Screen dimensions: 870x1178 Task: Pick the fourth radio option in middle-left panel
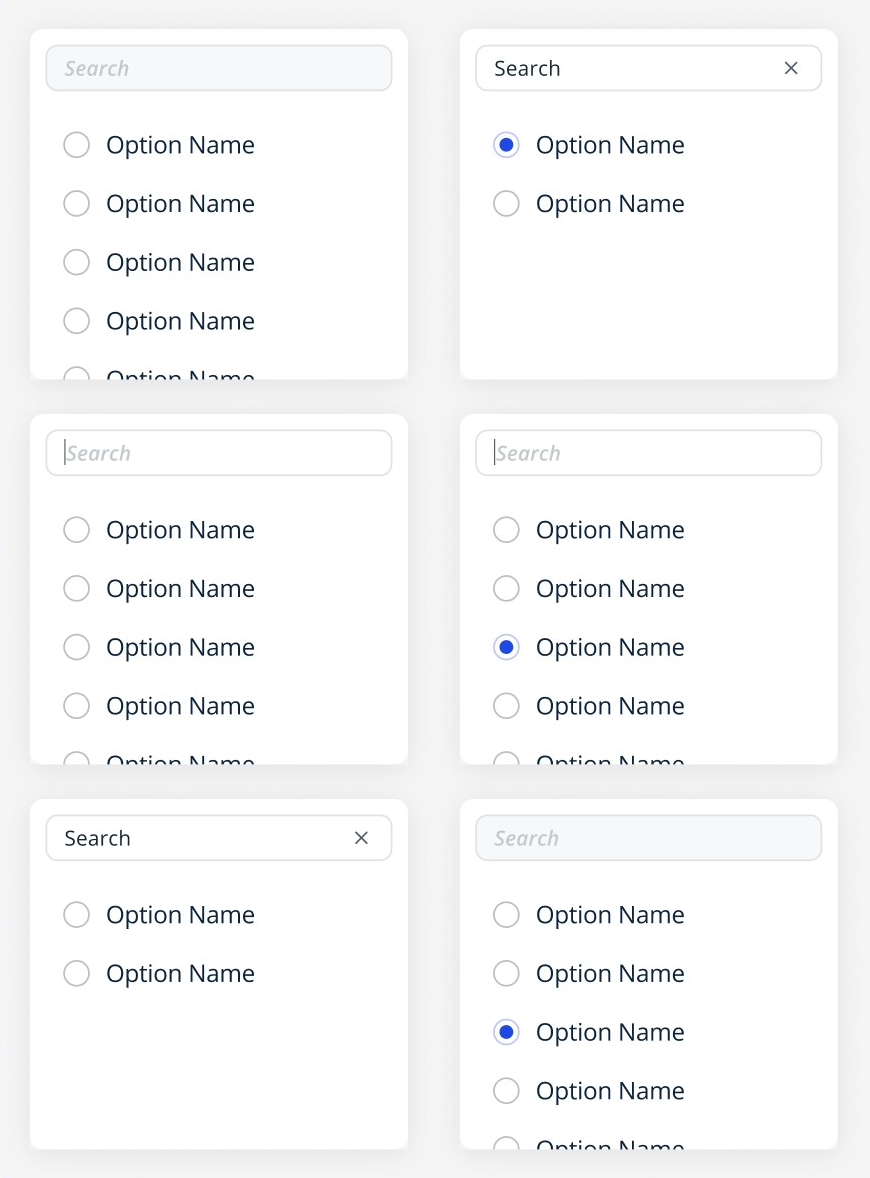pyautogui.click(x=77, y=706)
